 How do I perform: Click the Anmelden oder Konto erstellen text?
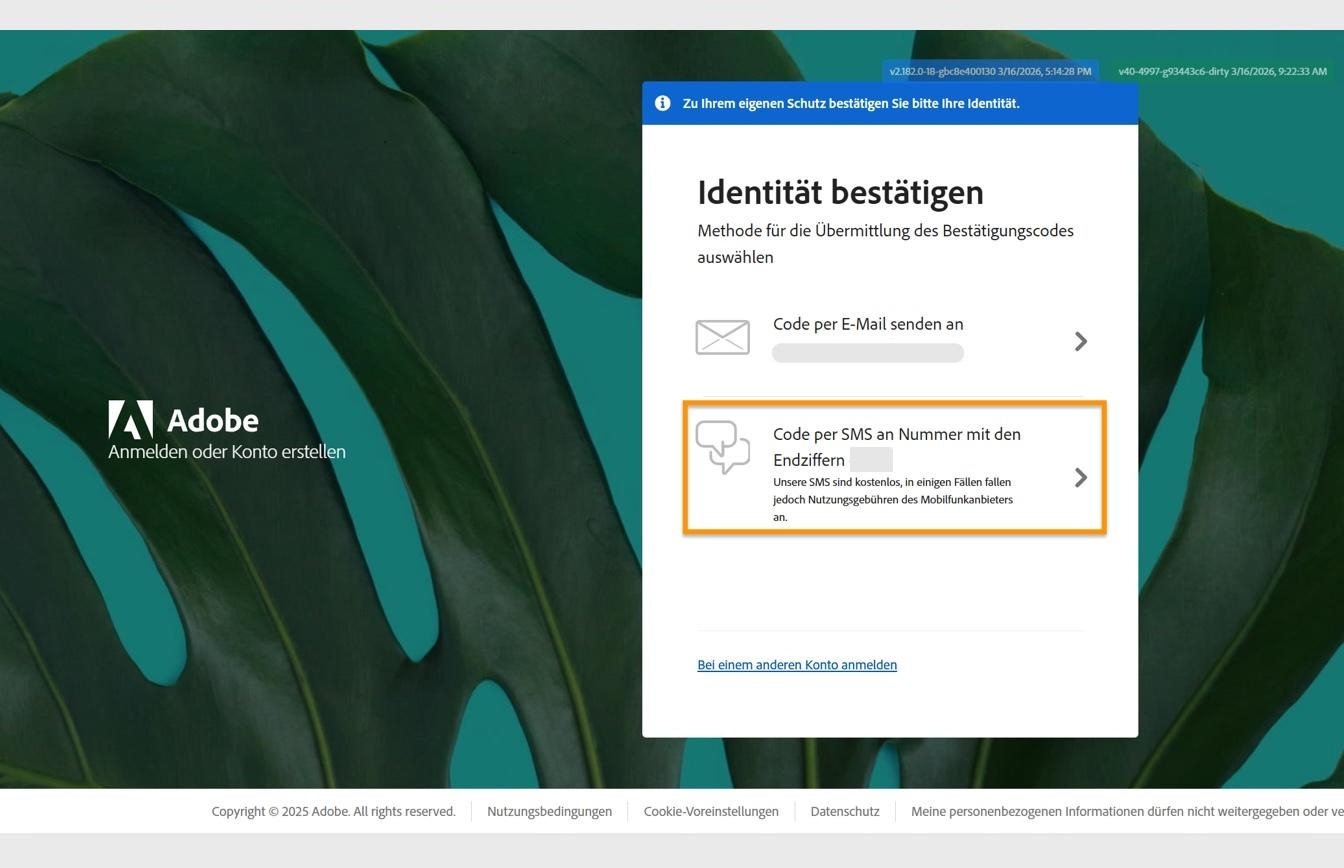coord(226,451)
